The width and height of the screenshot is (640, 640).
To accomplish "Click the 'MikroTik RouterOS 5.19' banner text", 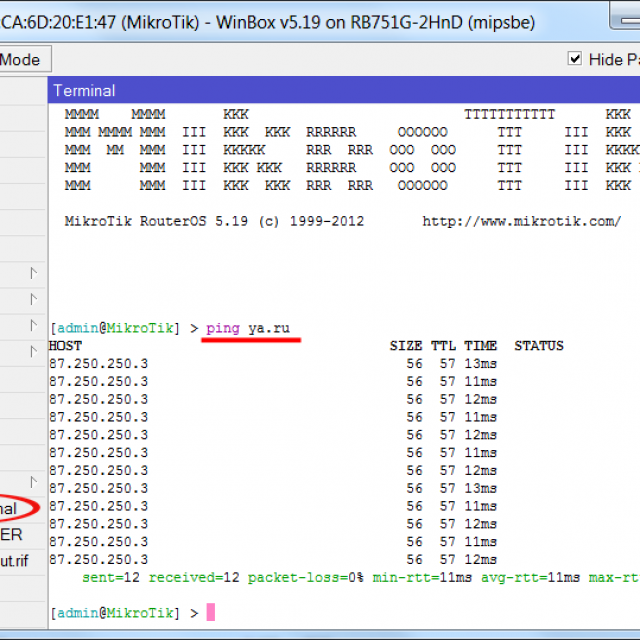I will pos(156,222).
